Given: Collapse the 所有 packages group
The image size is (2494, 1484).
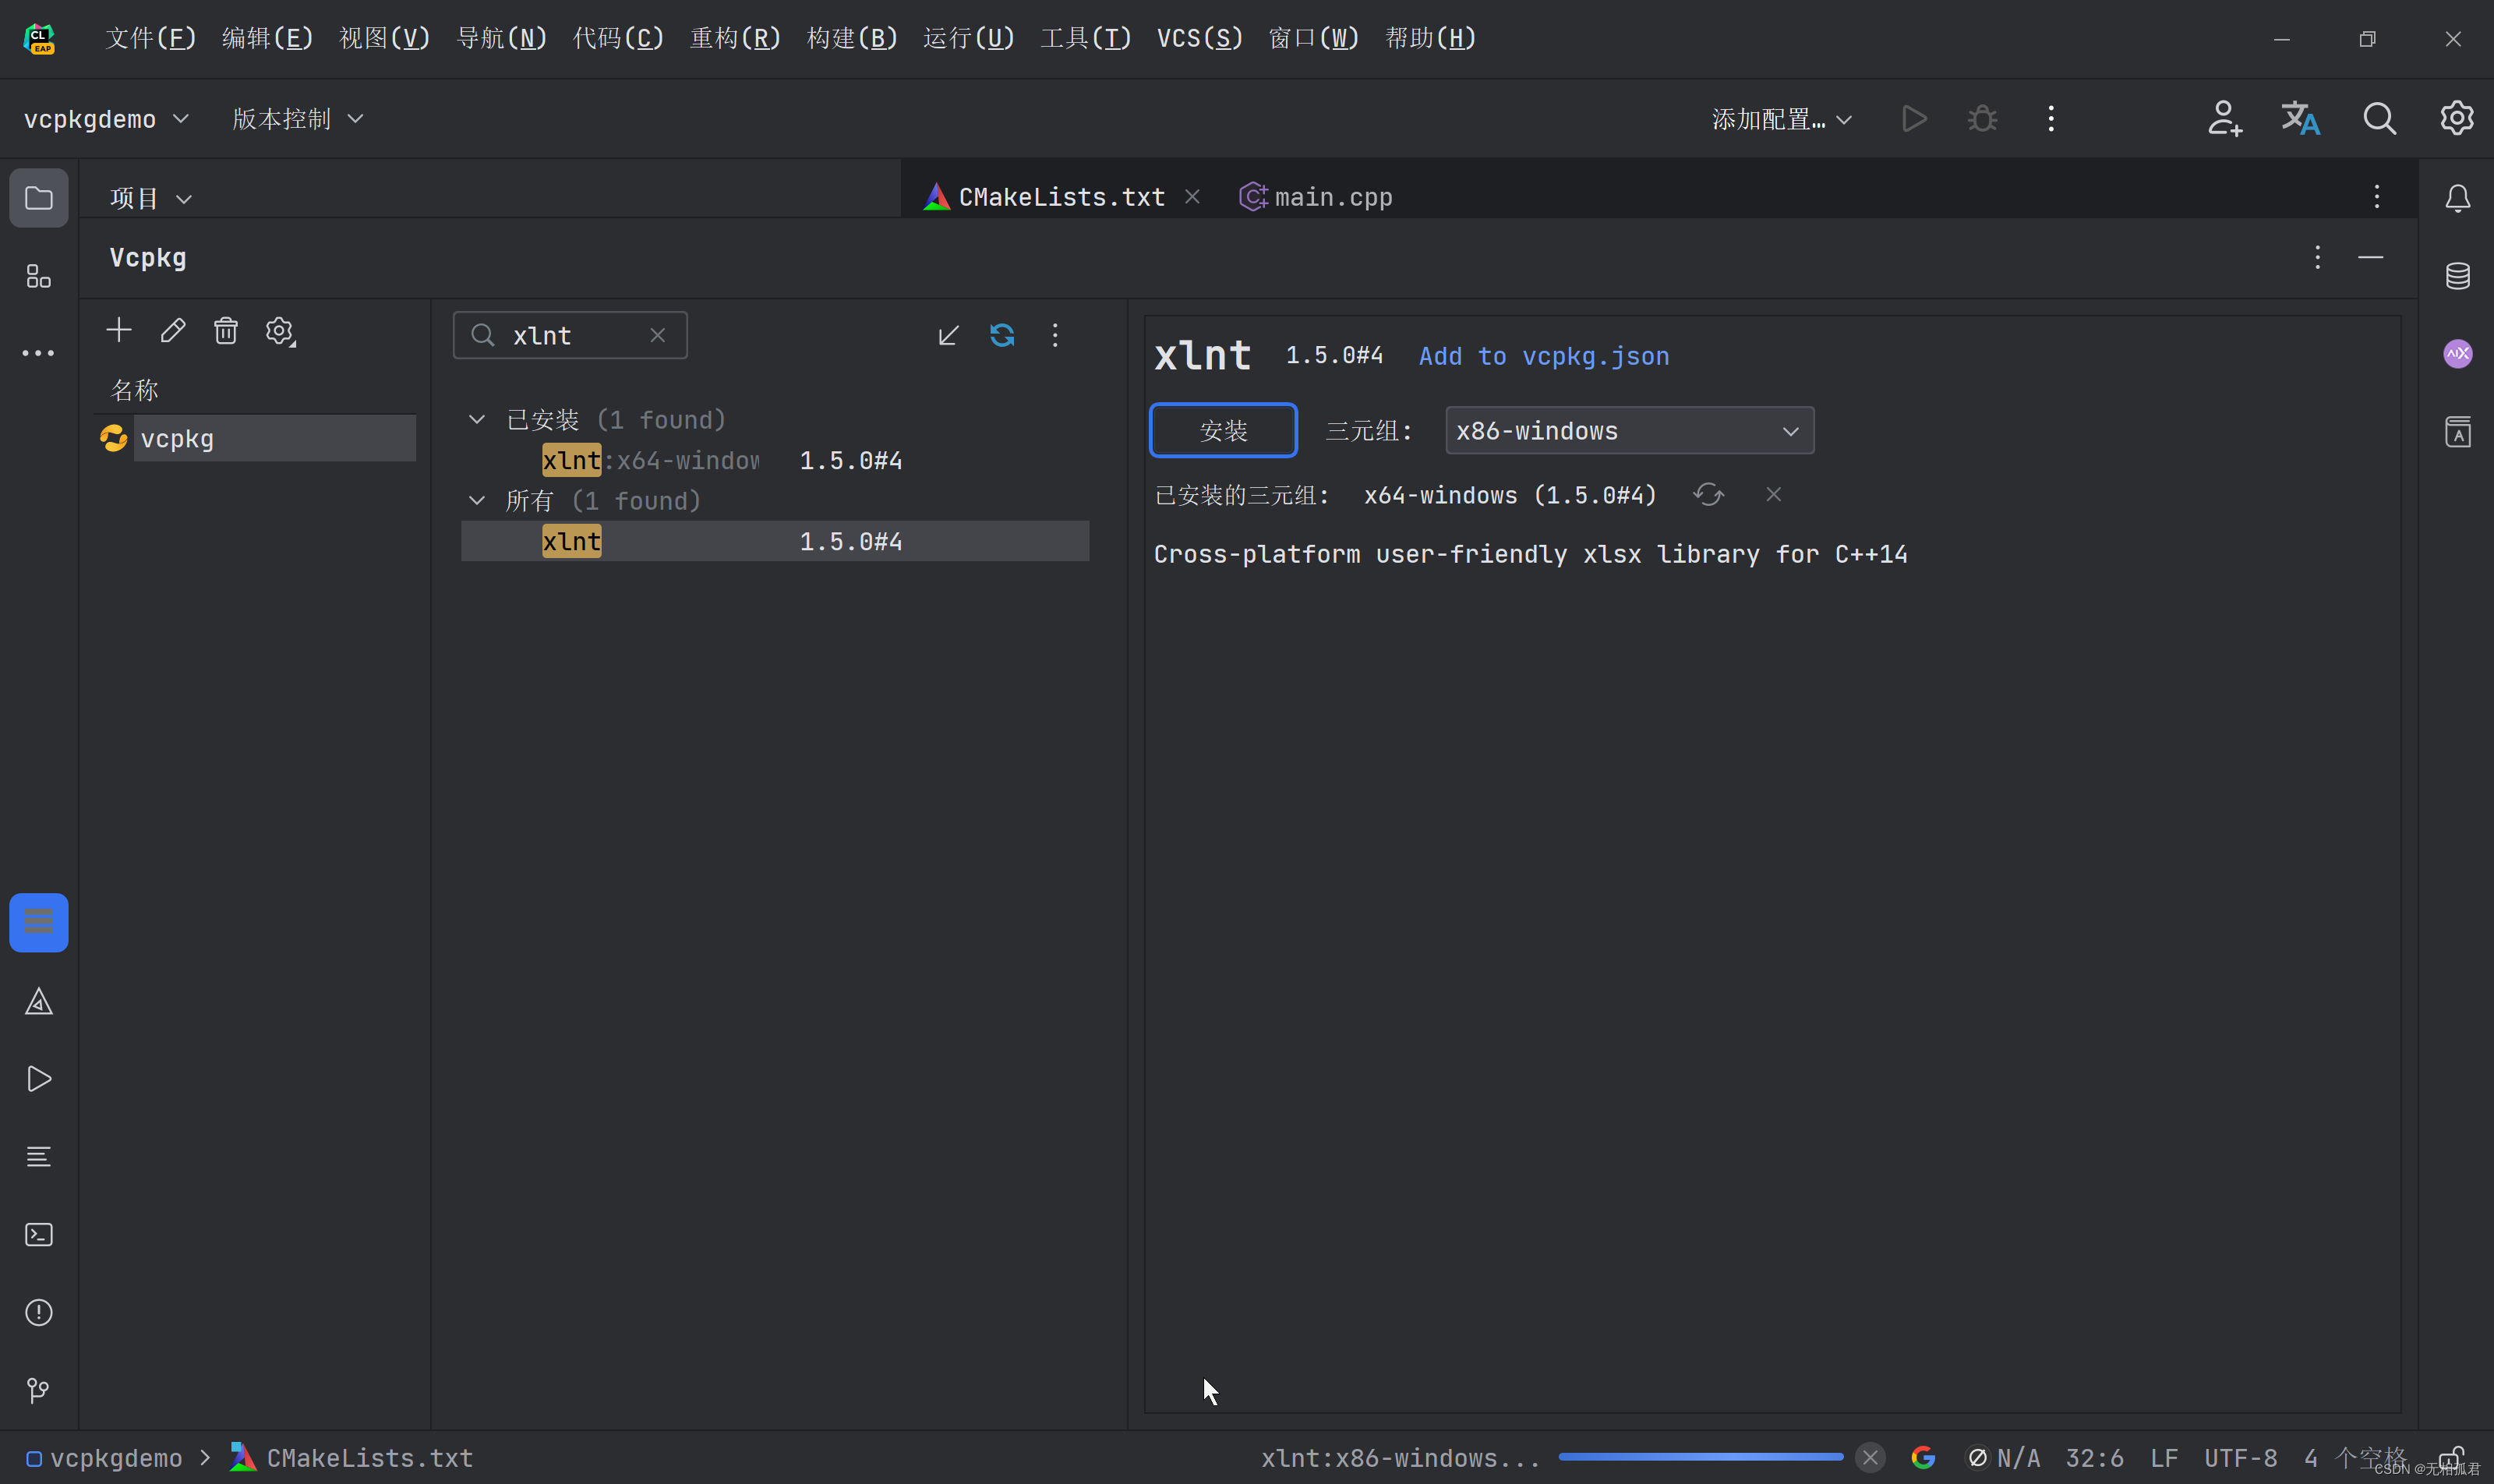Looking at the screenshot, I should pyautogui.click(x=477, y=501).
